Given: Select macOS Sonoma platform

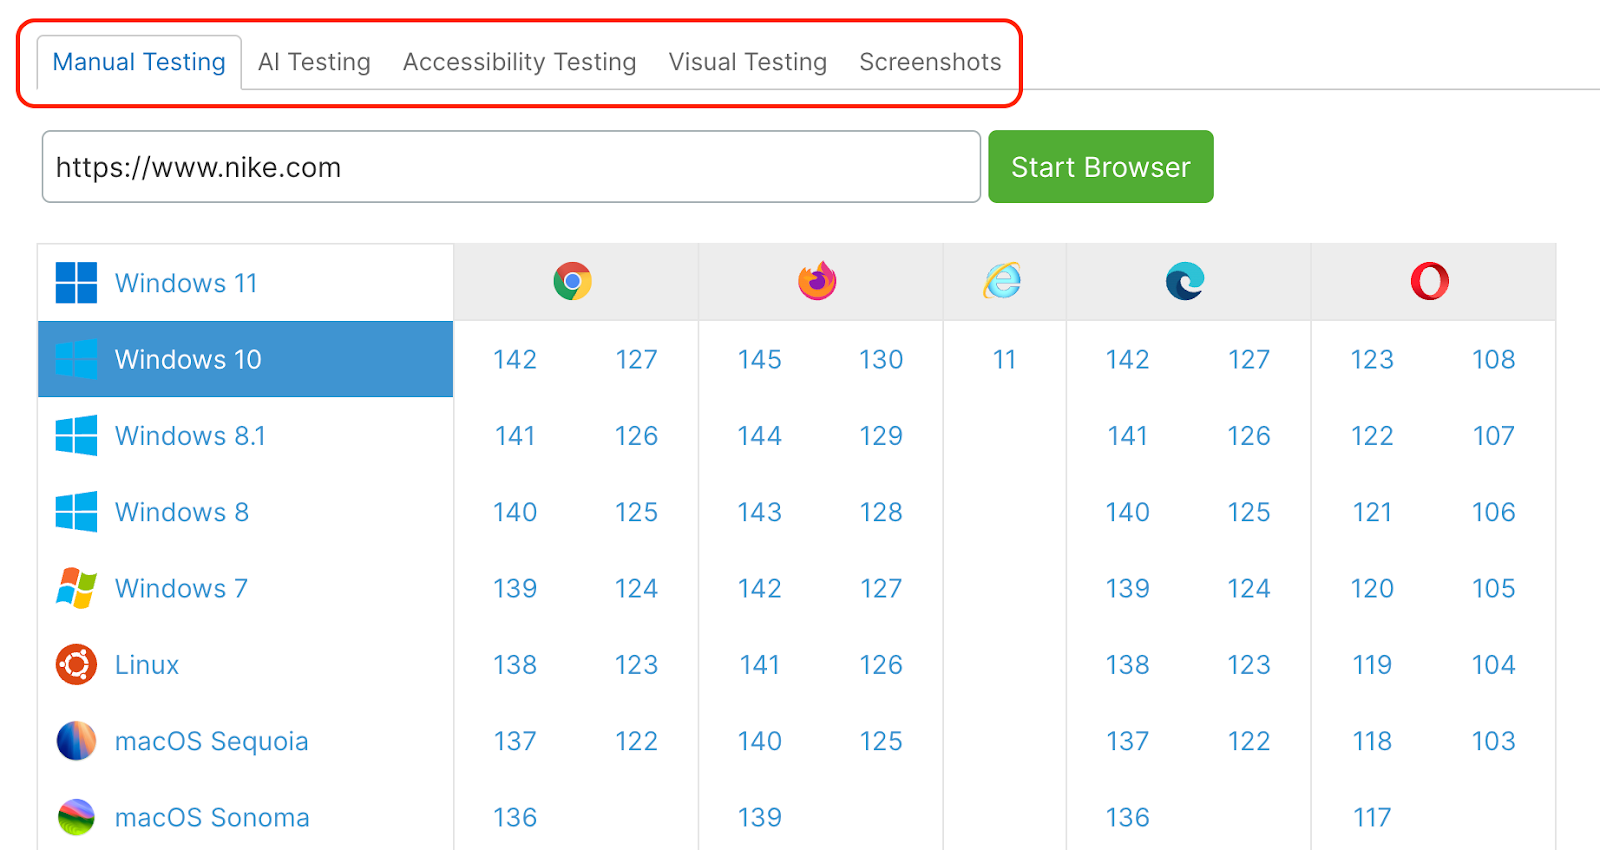Looking at the screenshot, I should pyautogui.click(x=212, y=817).
